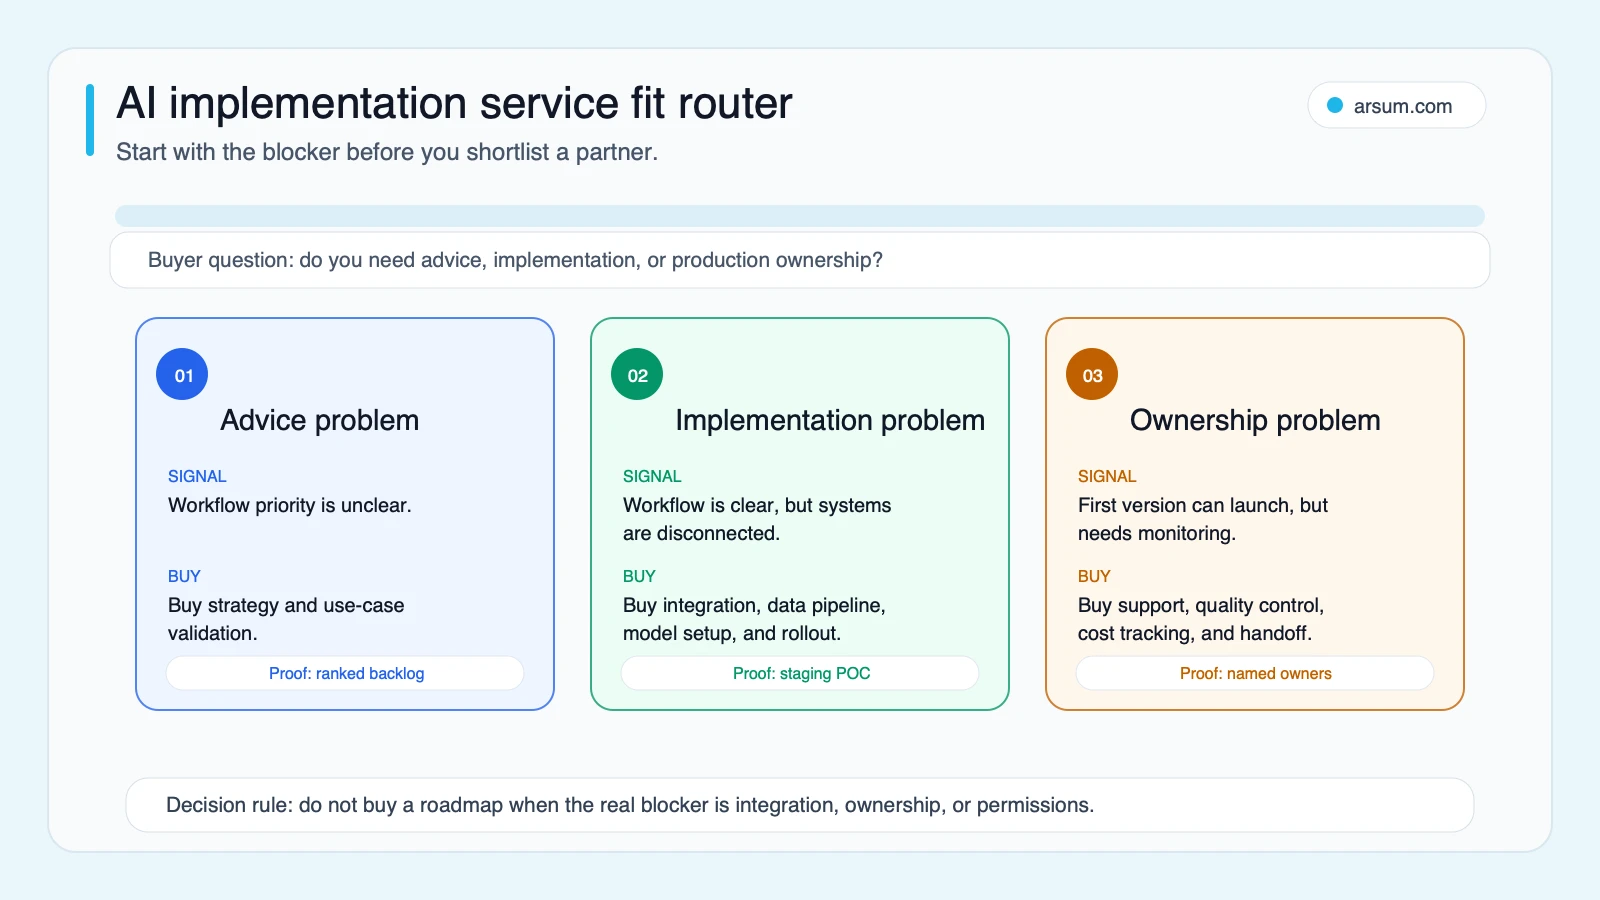Screen dimensions: 1600x900
Task: Click SIGNAL label in Advice problem card
Action: click(x=197, y=476)
